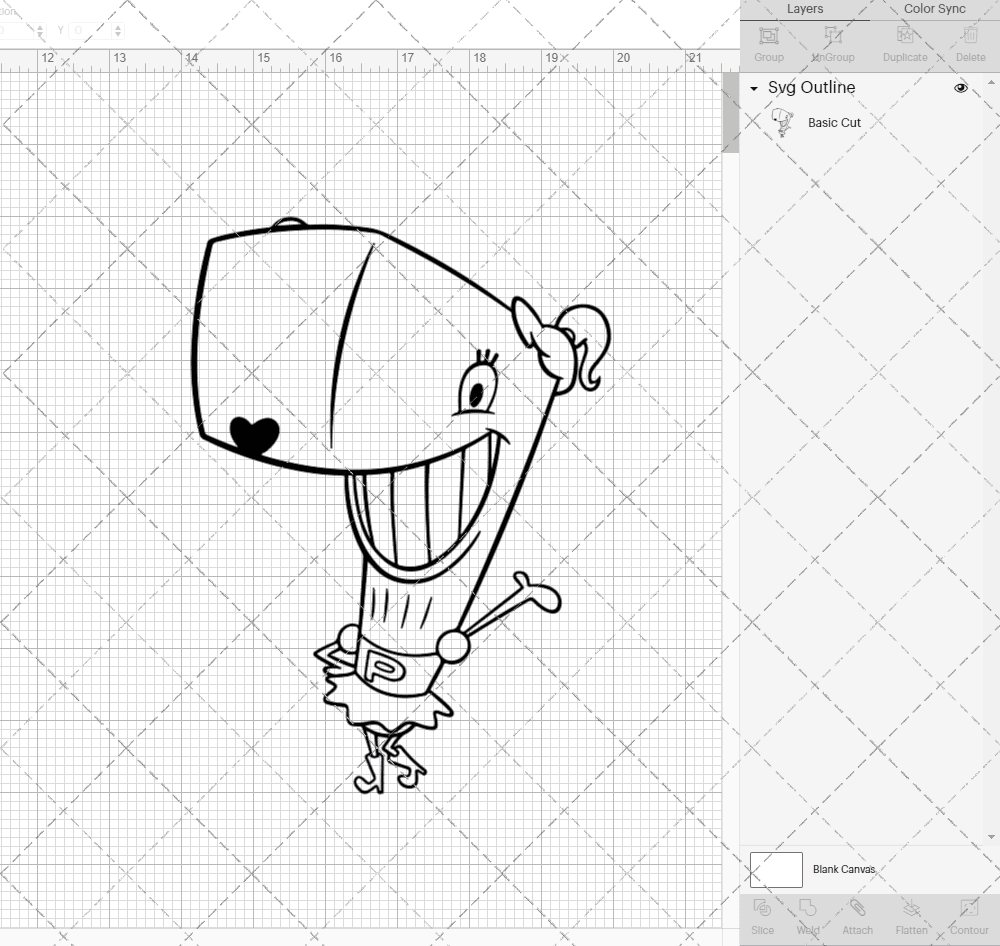This screenshot has width=1000, height=946.
Task: Open the Y position stepper up arrow
Action: point(118,25)
